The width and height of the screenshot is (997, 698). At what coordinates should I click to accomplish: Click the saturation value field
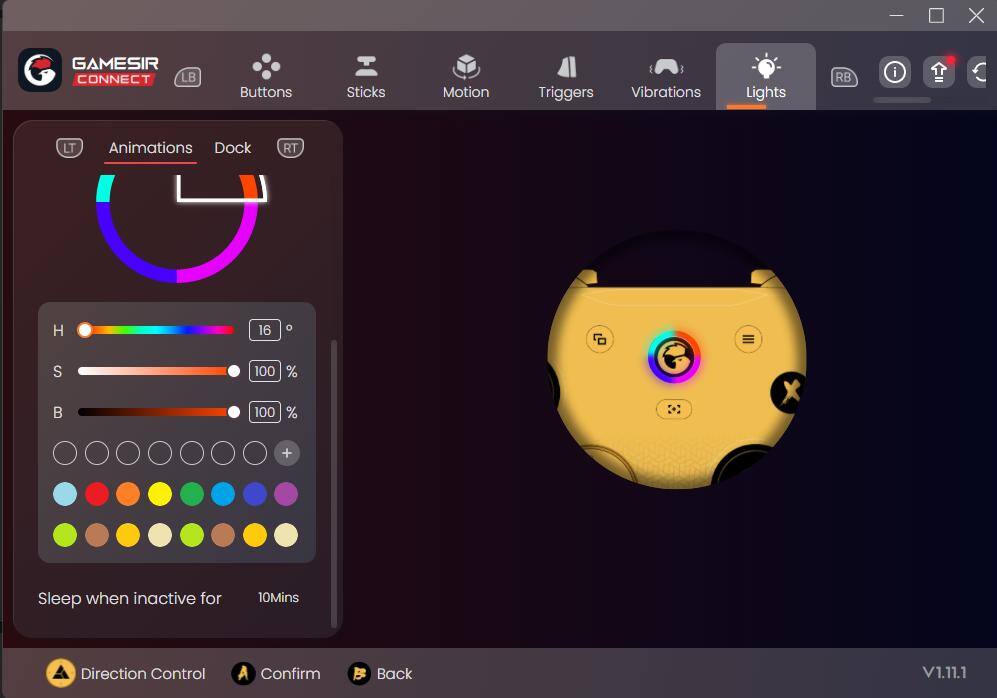(265, 371)
